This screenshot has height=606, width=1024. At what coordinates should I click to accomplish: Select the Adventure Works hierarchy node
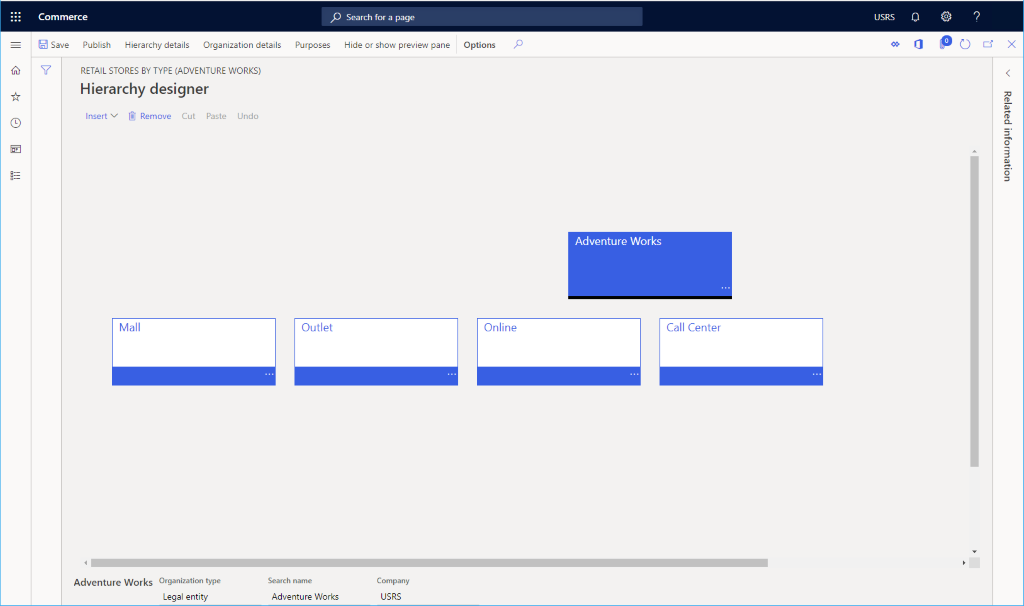pos(650,265)
